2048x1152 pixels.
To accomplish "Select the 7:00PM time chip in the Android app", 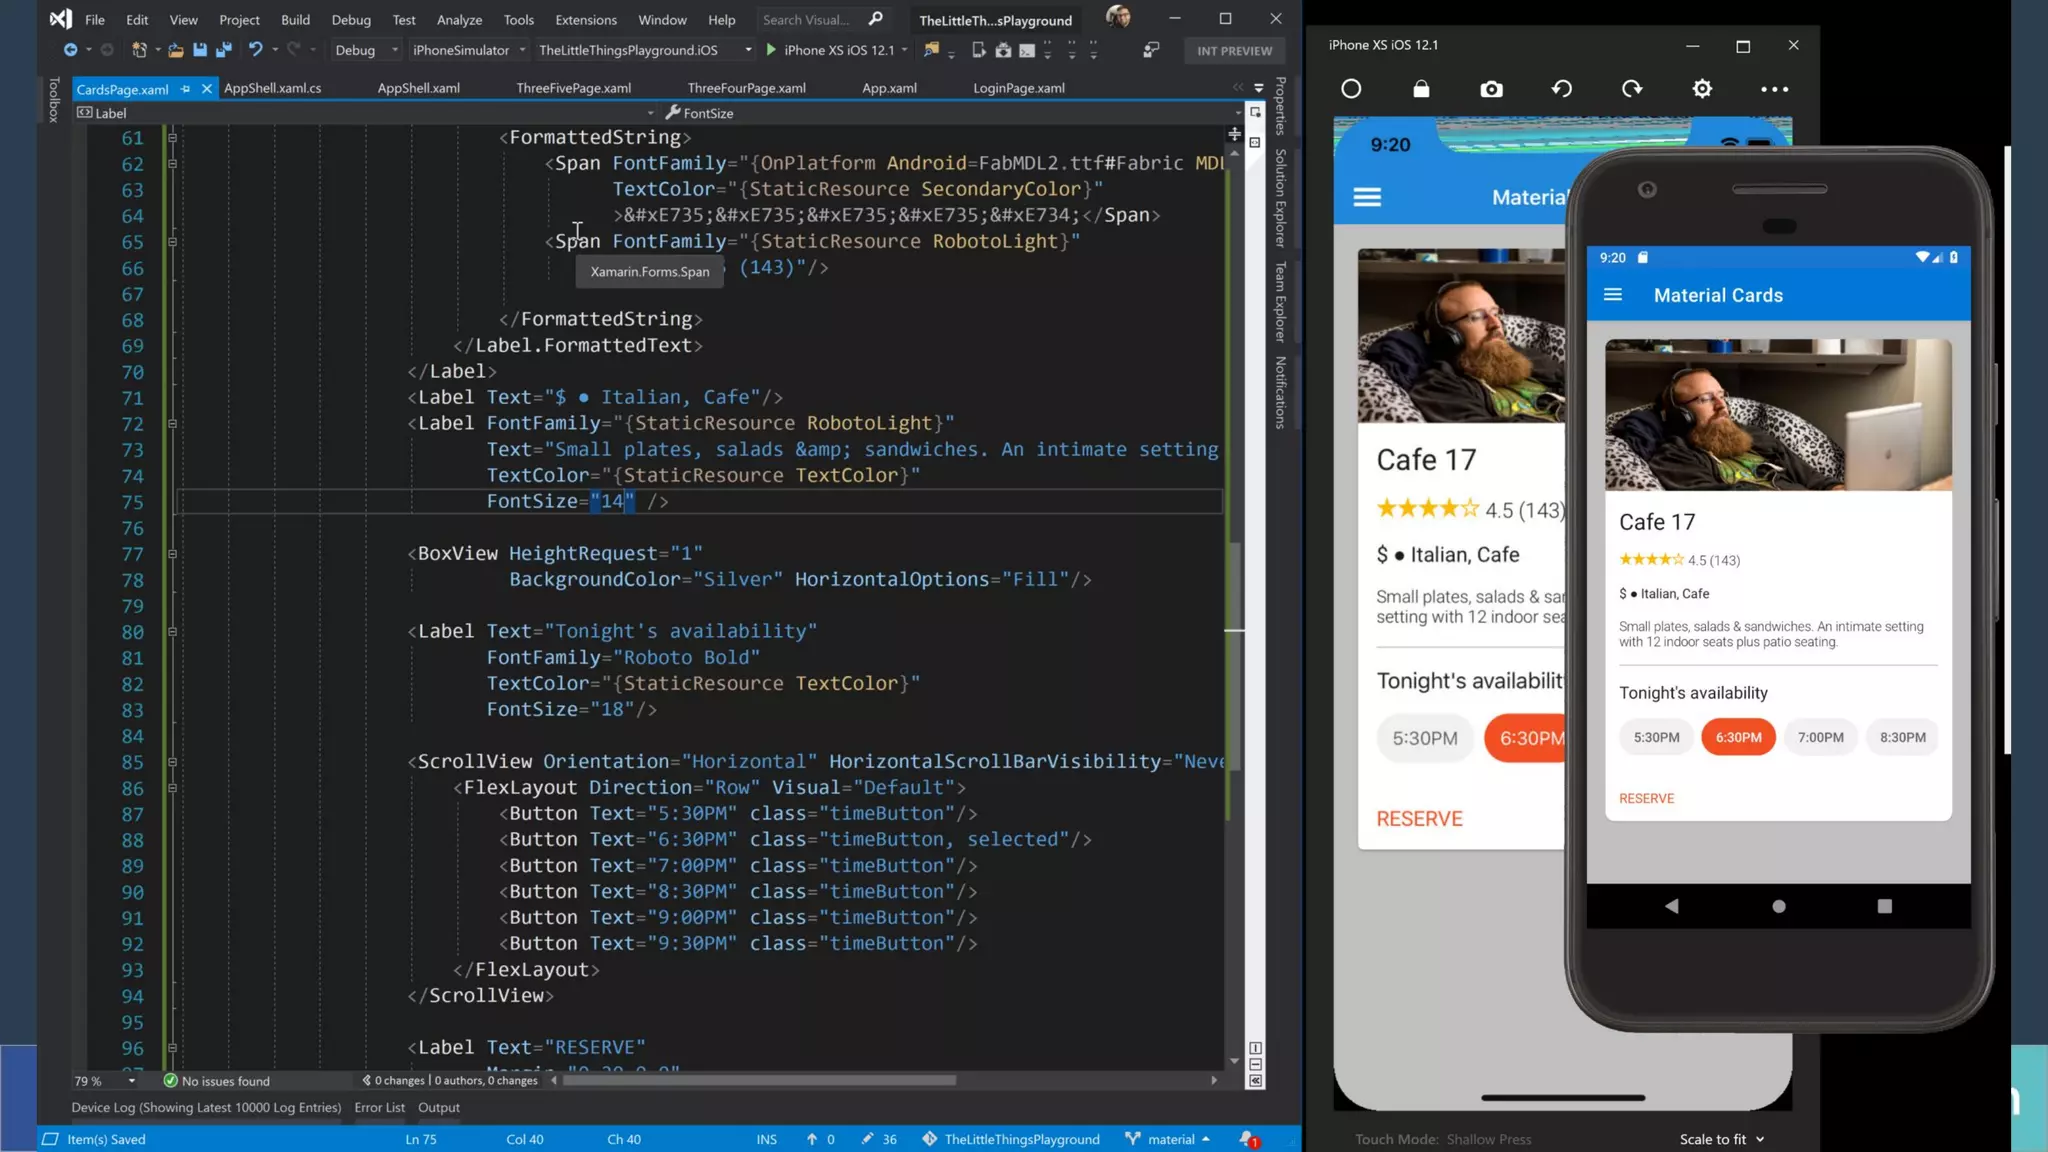I will tap(1820, 737).
